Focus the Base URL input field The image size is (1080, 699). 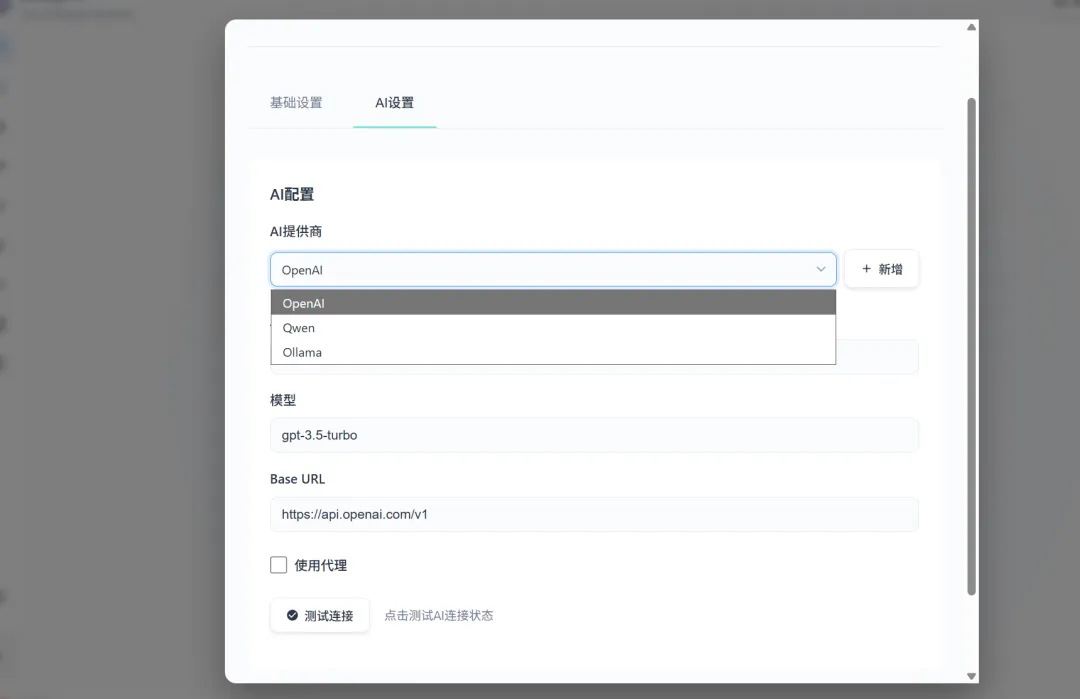pos(594,514)
